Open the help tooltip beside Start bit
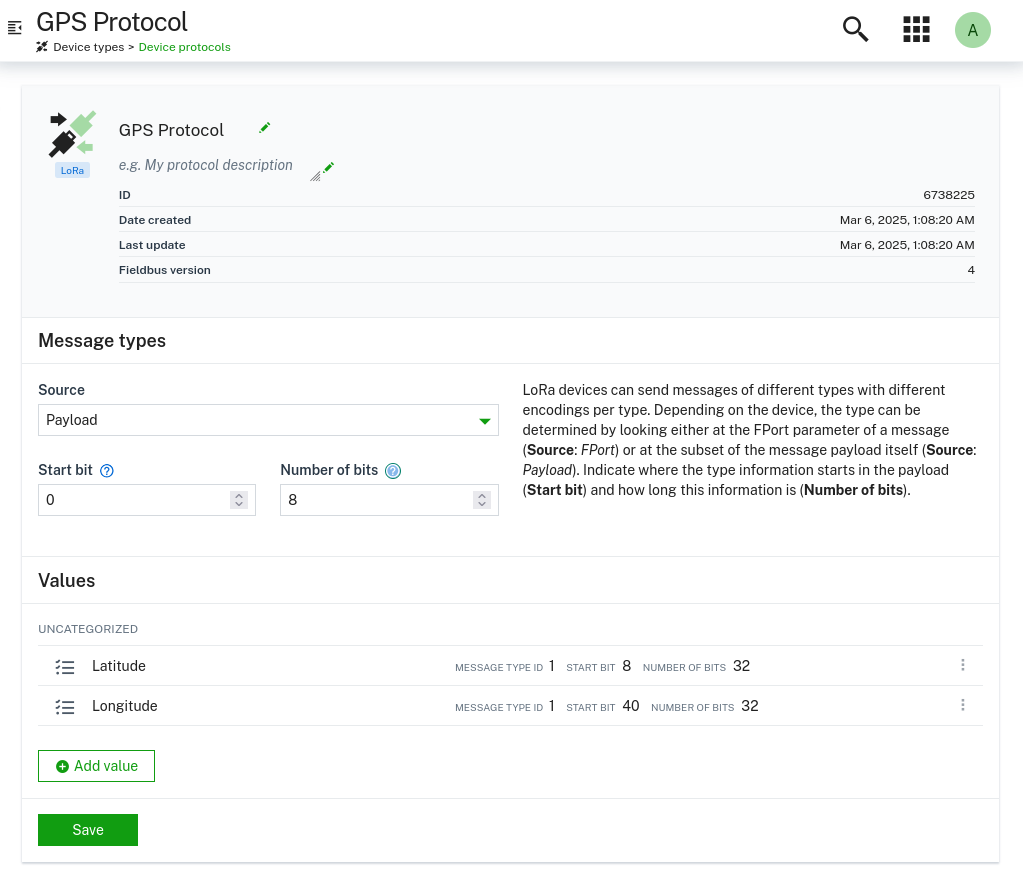 [106, 470]
